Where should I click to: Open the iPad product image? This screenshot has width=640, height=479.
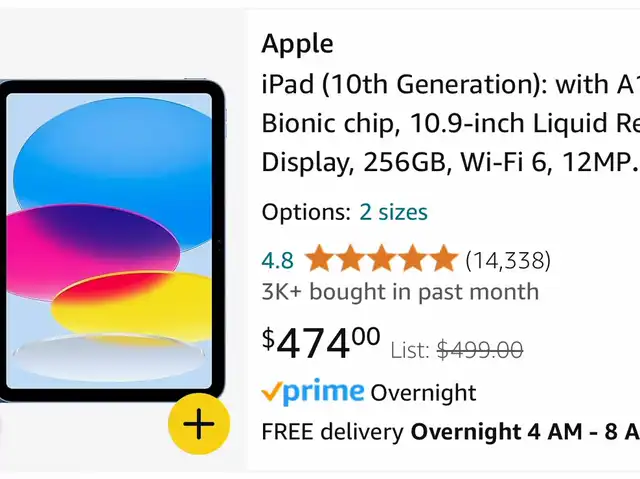[x=113, y=241]
